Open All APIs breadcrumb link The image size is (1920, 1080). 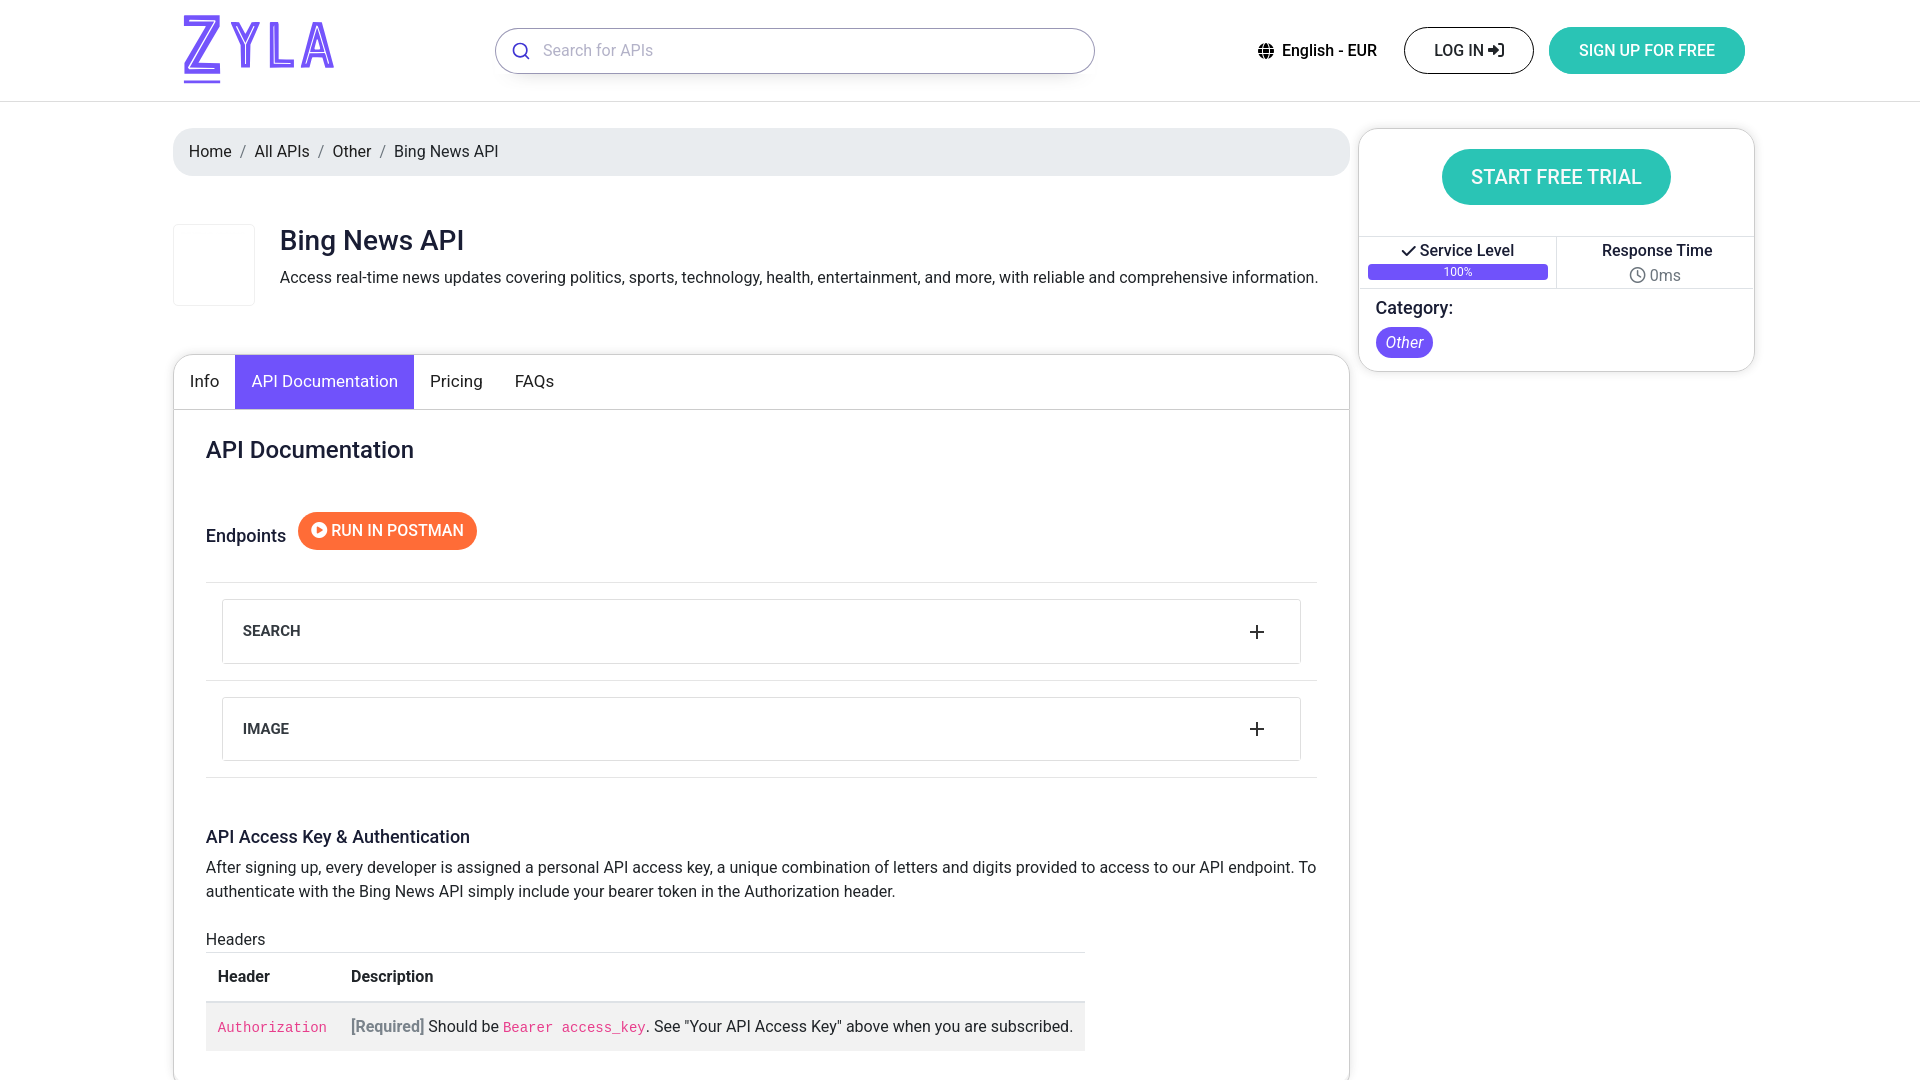(x=282, y=152)
